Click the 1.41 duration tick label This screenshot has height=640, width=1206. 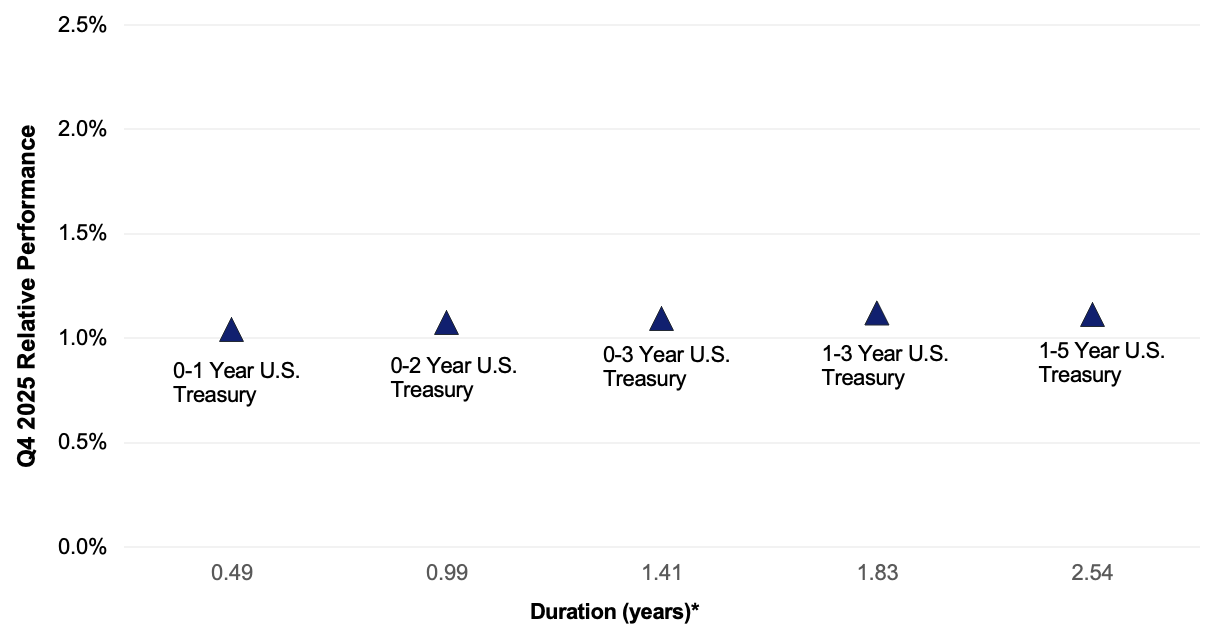coord(661,573)
